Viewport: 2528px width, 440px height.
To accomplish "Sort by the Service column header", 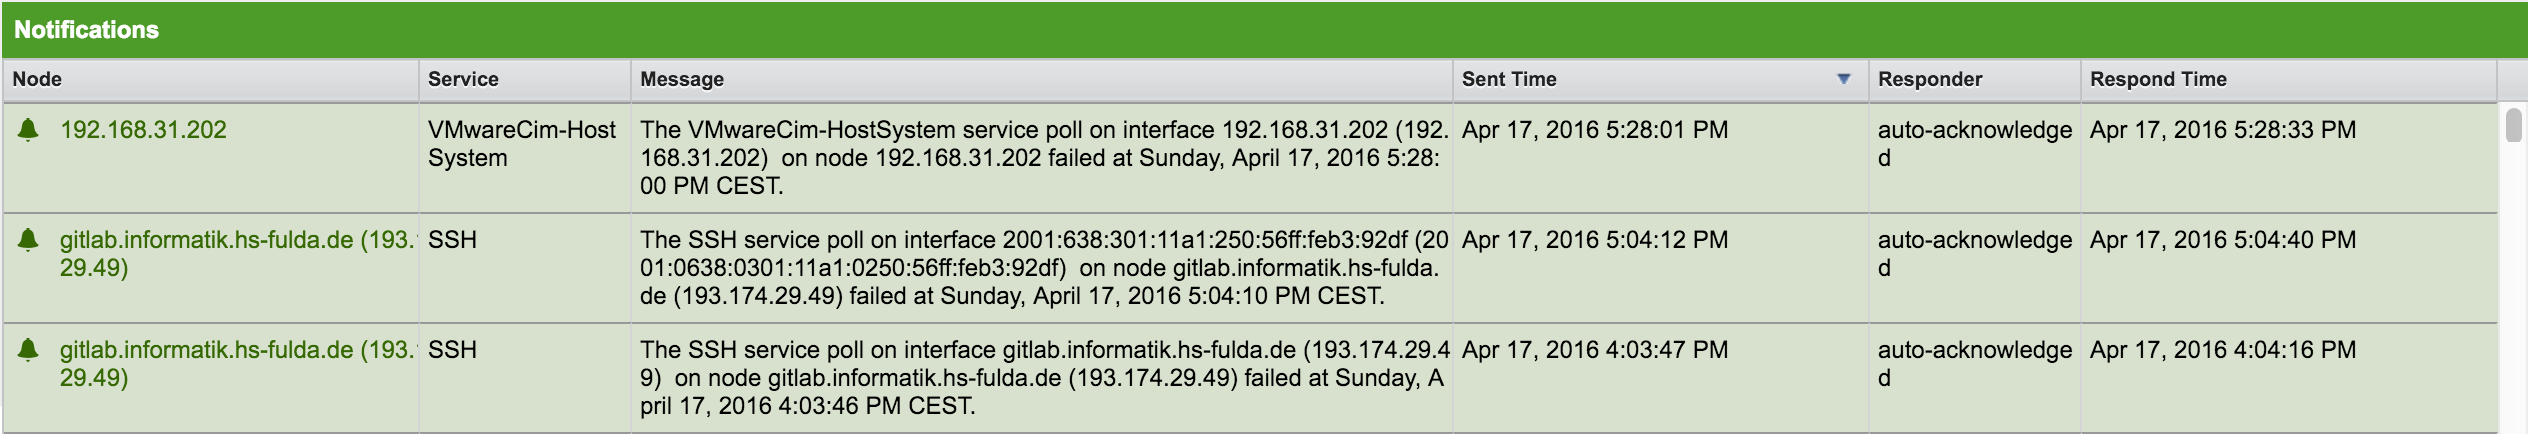I will click(463, 79).
